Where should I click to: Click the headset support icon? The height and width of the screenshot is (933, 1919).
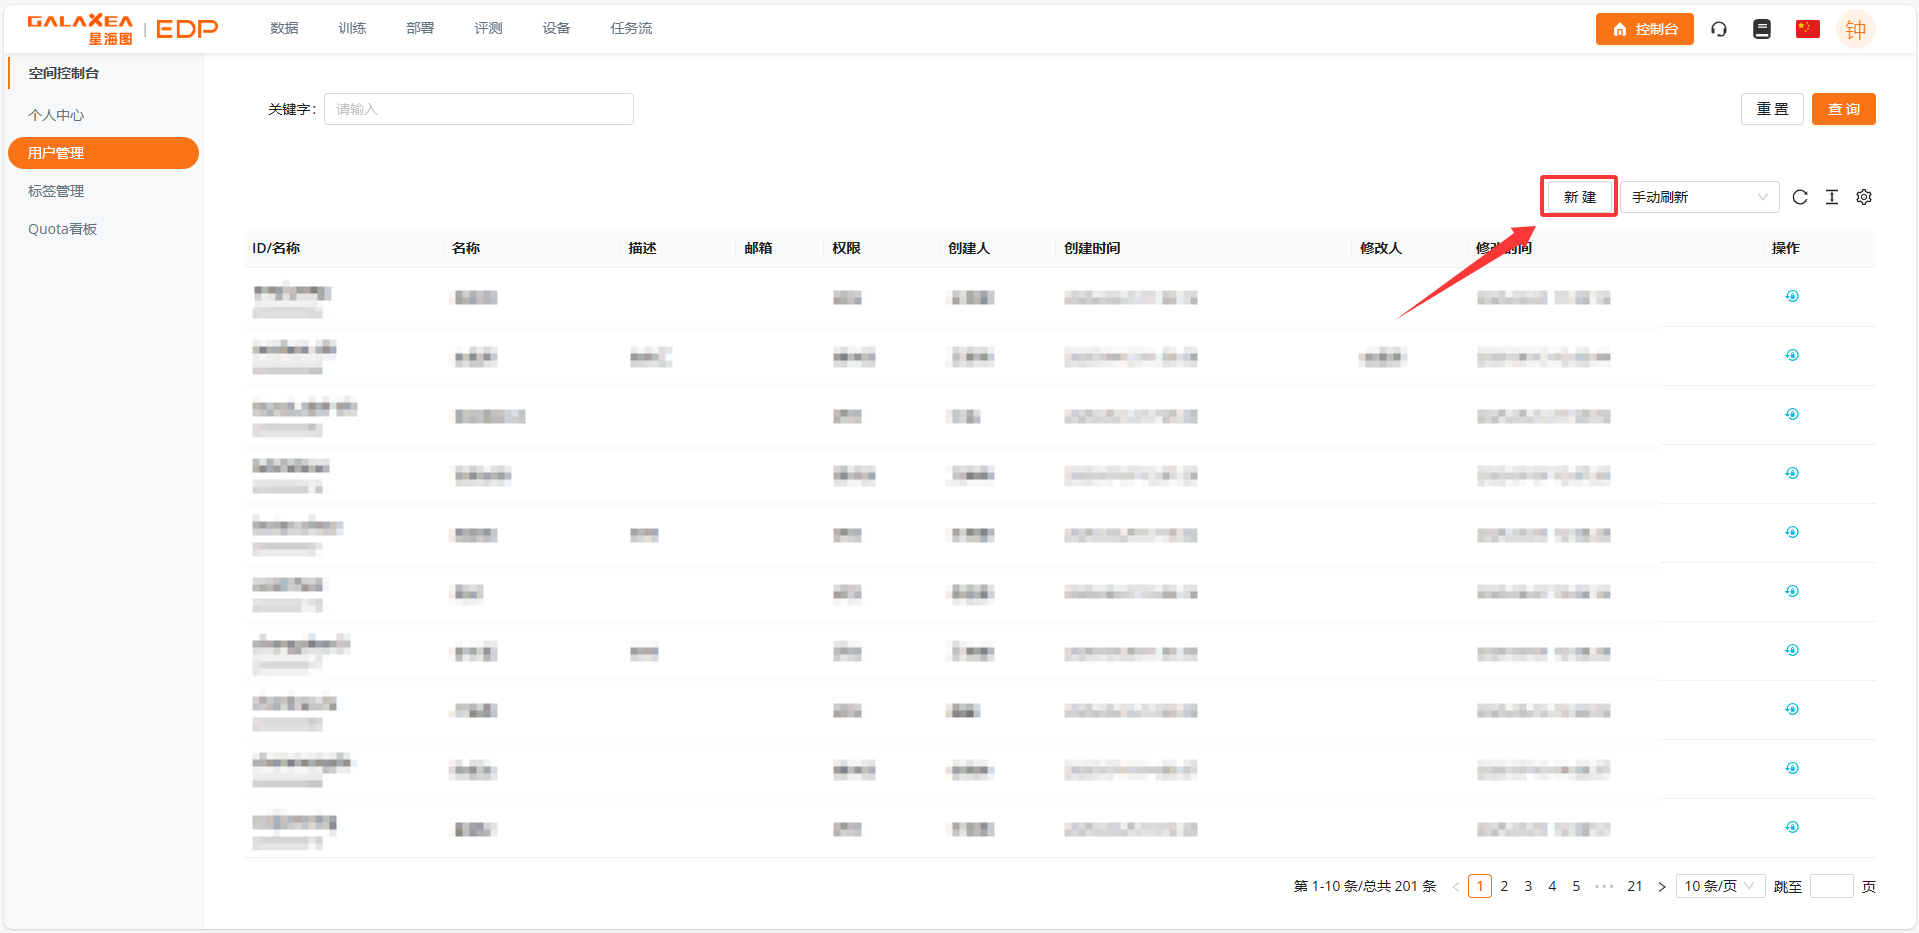[x=1719, y=29]
